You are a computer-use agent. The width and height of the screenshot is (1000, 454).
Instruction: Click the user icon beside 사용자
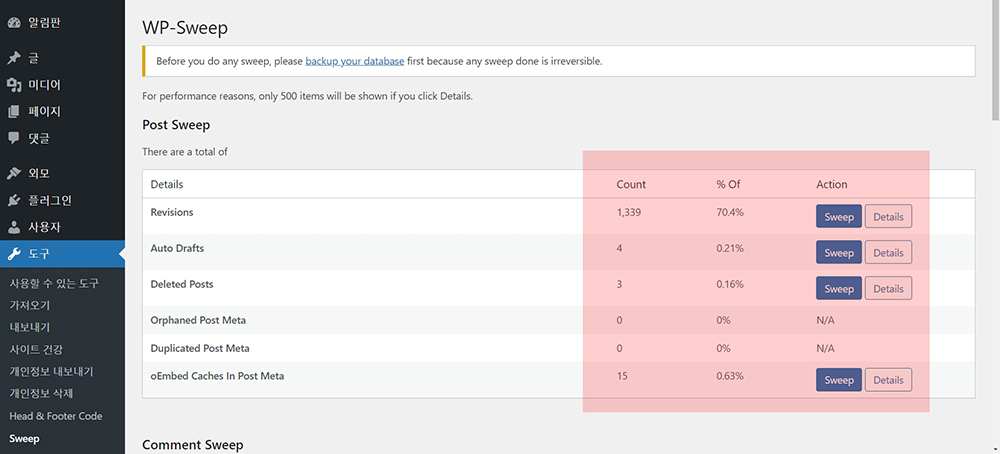point(14,227)
